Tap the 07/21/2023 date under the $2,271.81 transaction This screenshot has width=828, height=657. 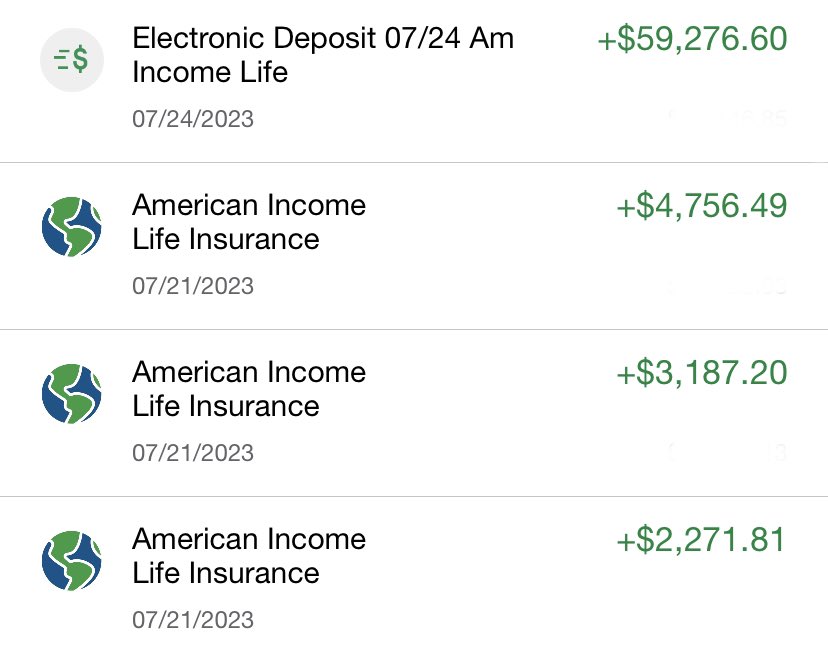(x=193, y=620)
